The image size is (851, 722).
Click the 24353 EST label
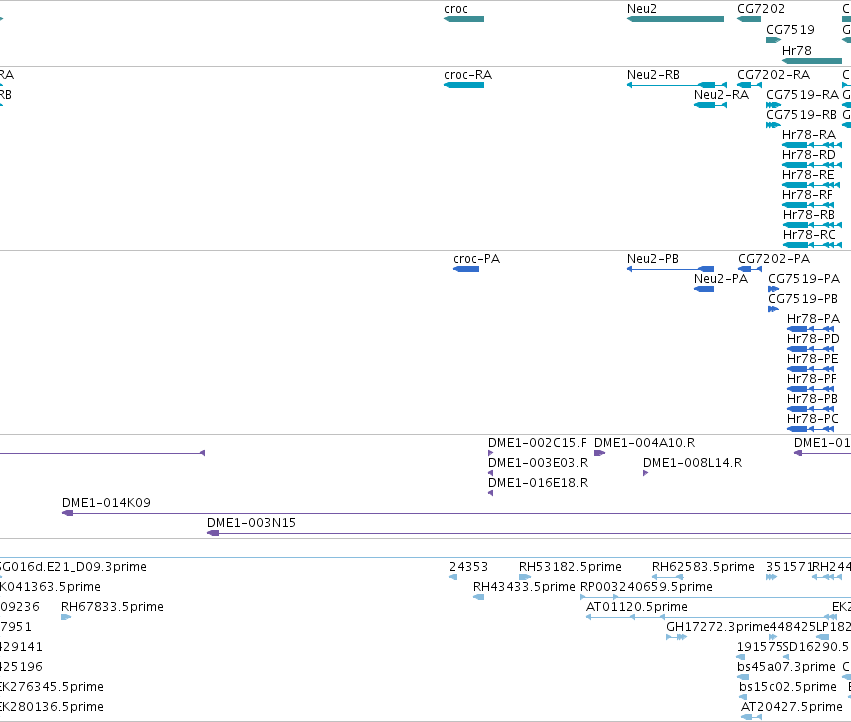pos(468,567)
